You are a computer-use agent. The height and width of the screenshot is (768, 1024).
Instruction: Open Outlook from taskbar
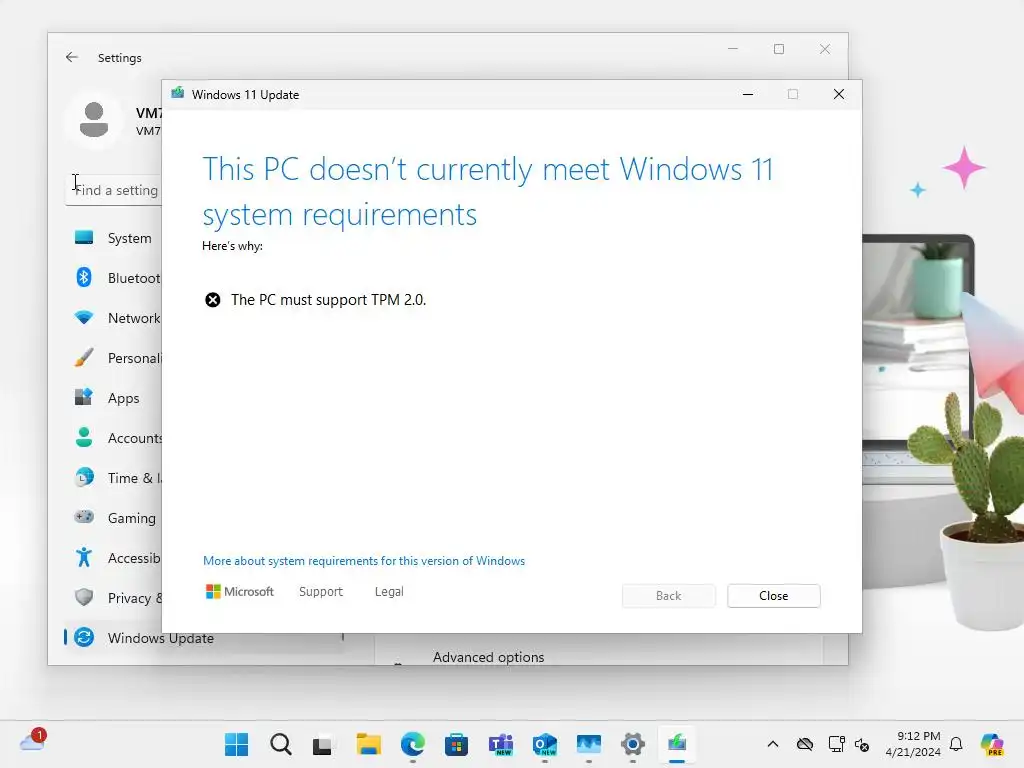(545, 744)
